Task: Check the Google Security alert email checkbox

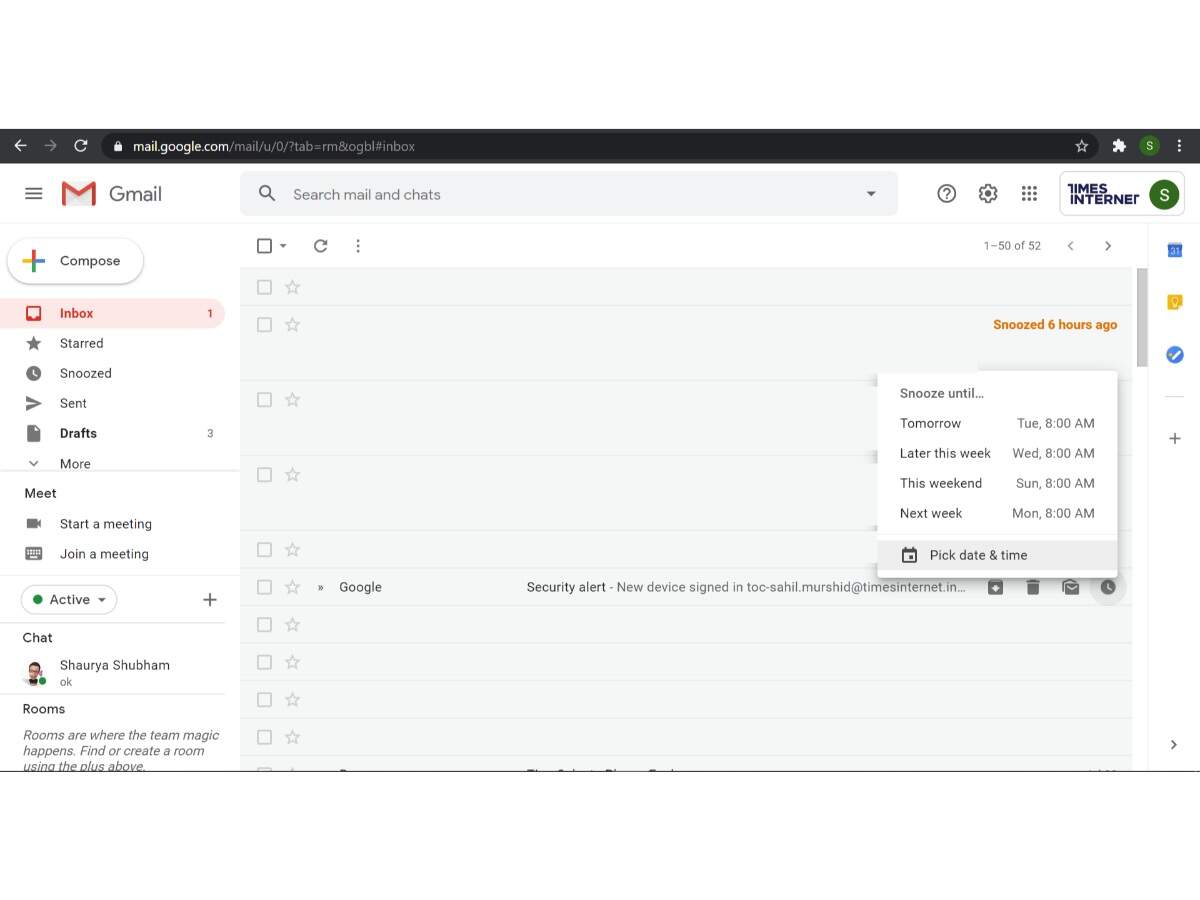Action: (x=264, y=587)
